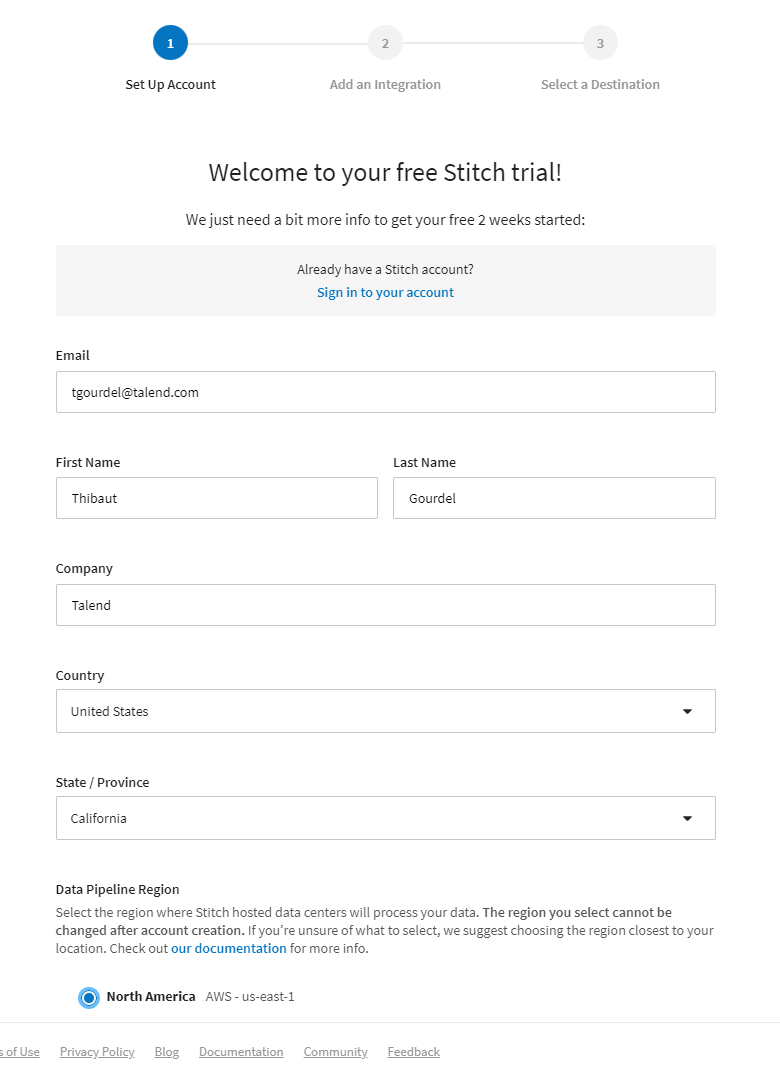Viewport: 780px width, 1080px height.
Task: Click the State / Province dropdown arrow
Action: (x=687, y=818)
